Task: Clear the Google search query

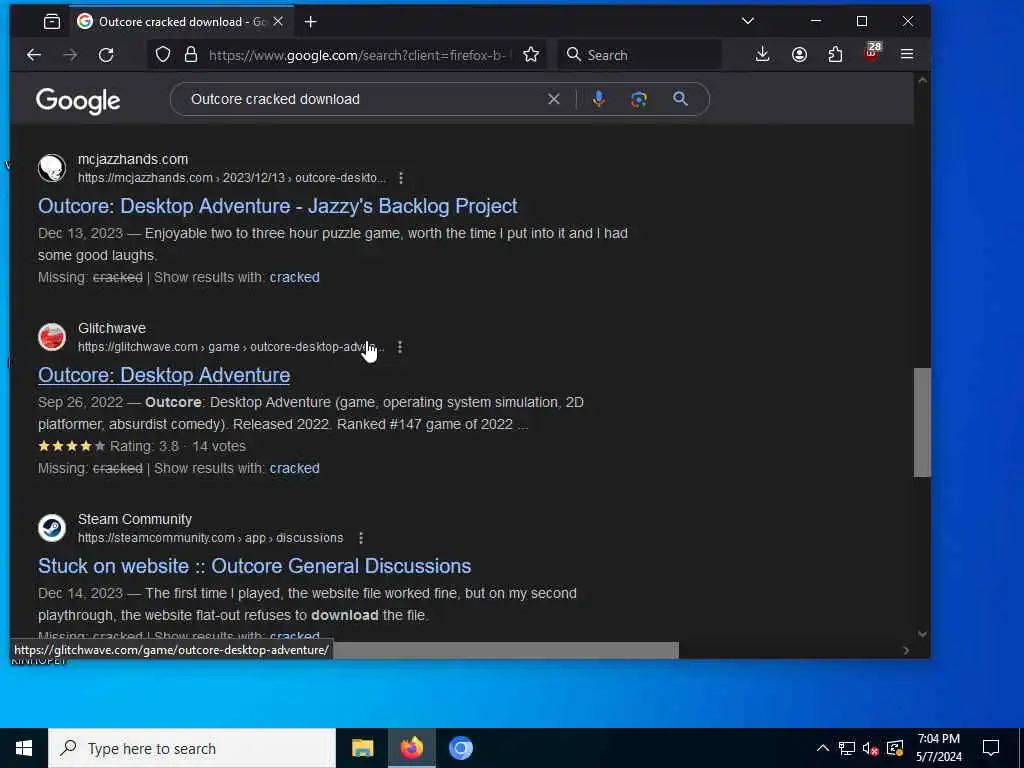Action: 554,99
